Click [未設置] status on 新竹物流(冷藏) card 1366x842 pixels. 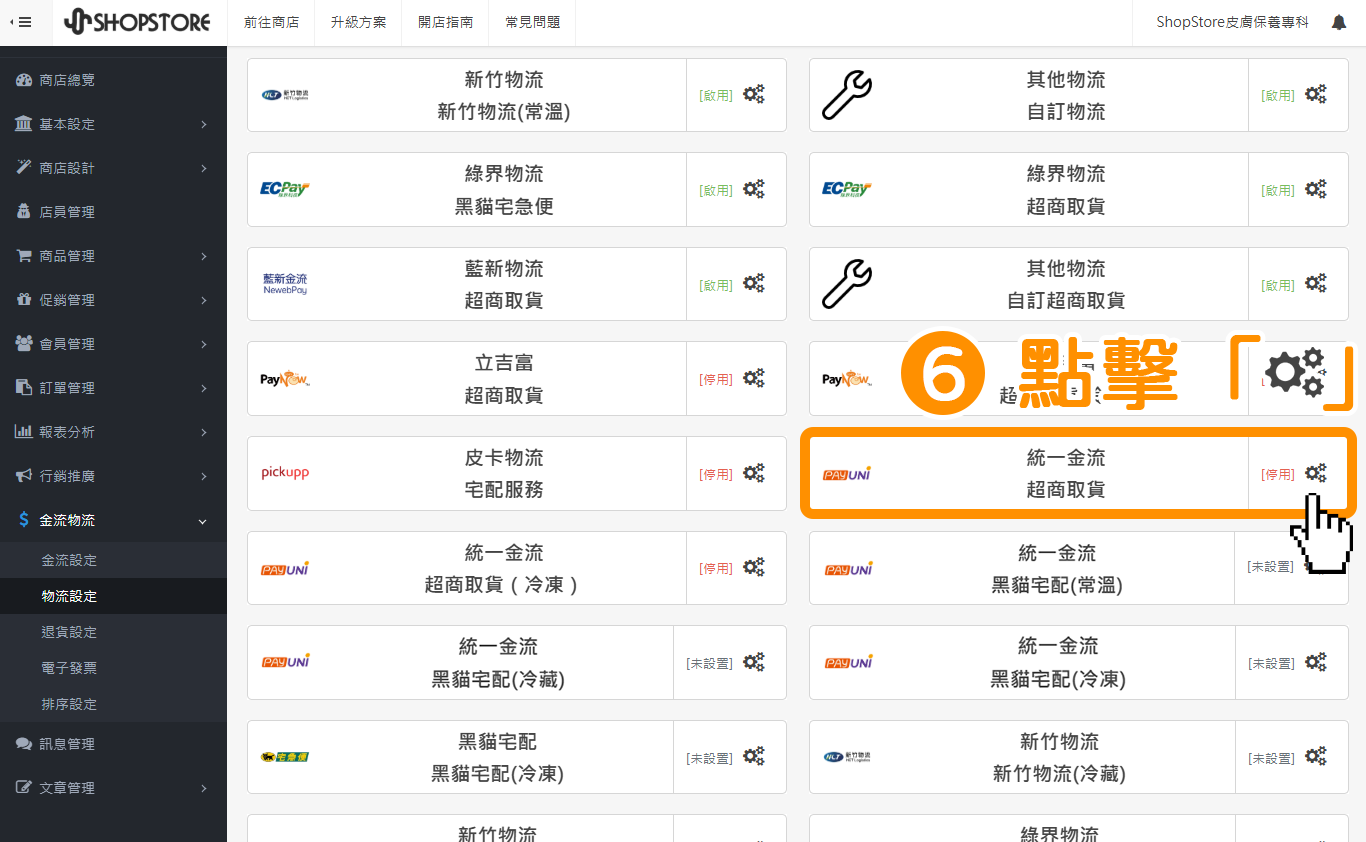pos(1271,758)
